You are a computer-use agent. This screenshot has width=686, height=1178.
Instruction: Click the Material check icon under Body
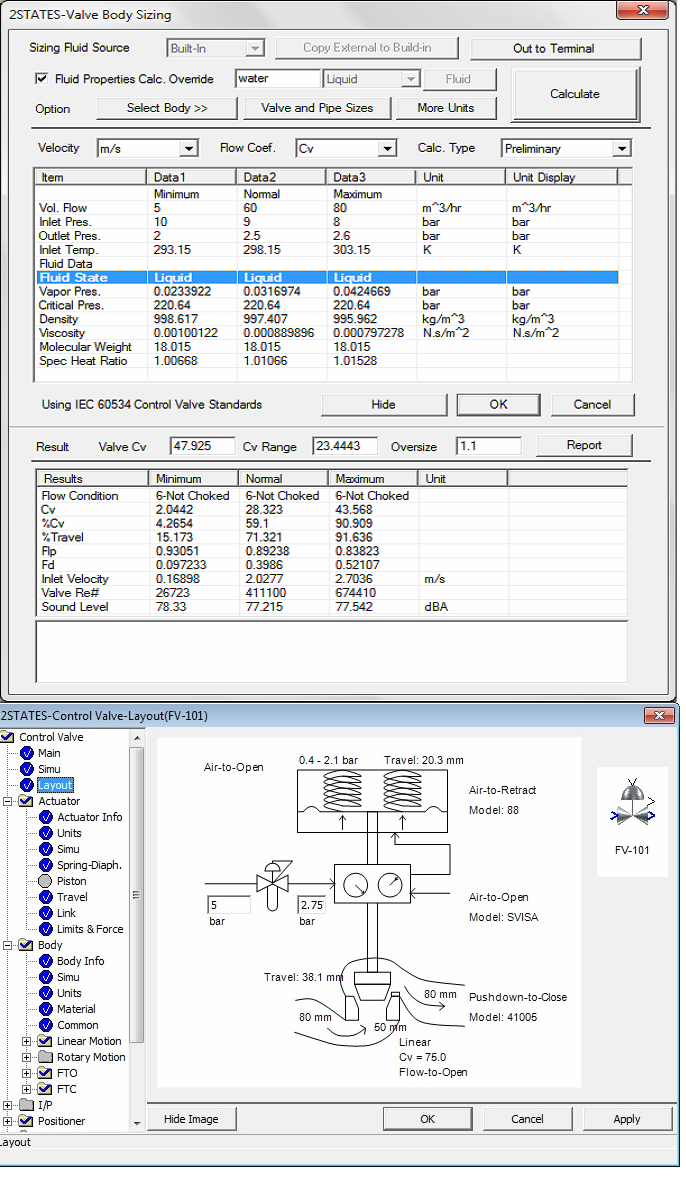click(x=45, y=1009)
